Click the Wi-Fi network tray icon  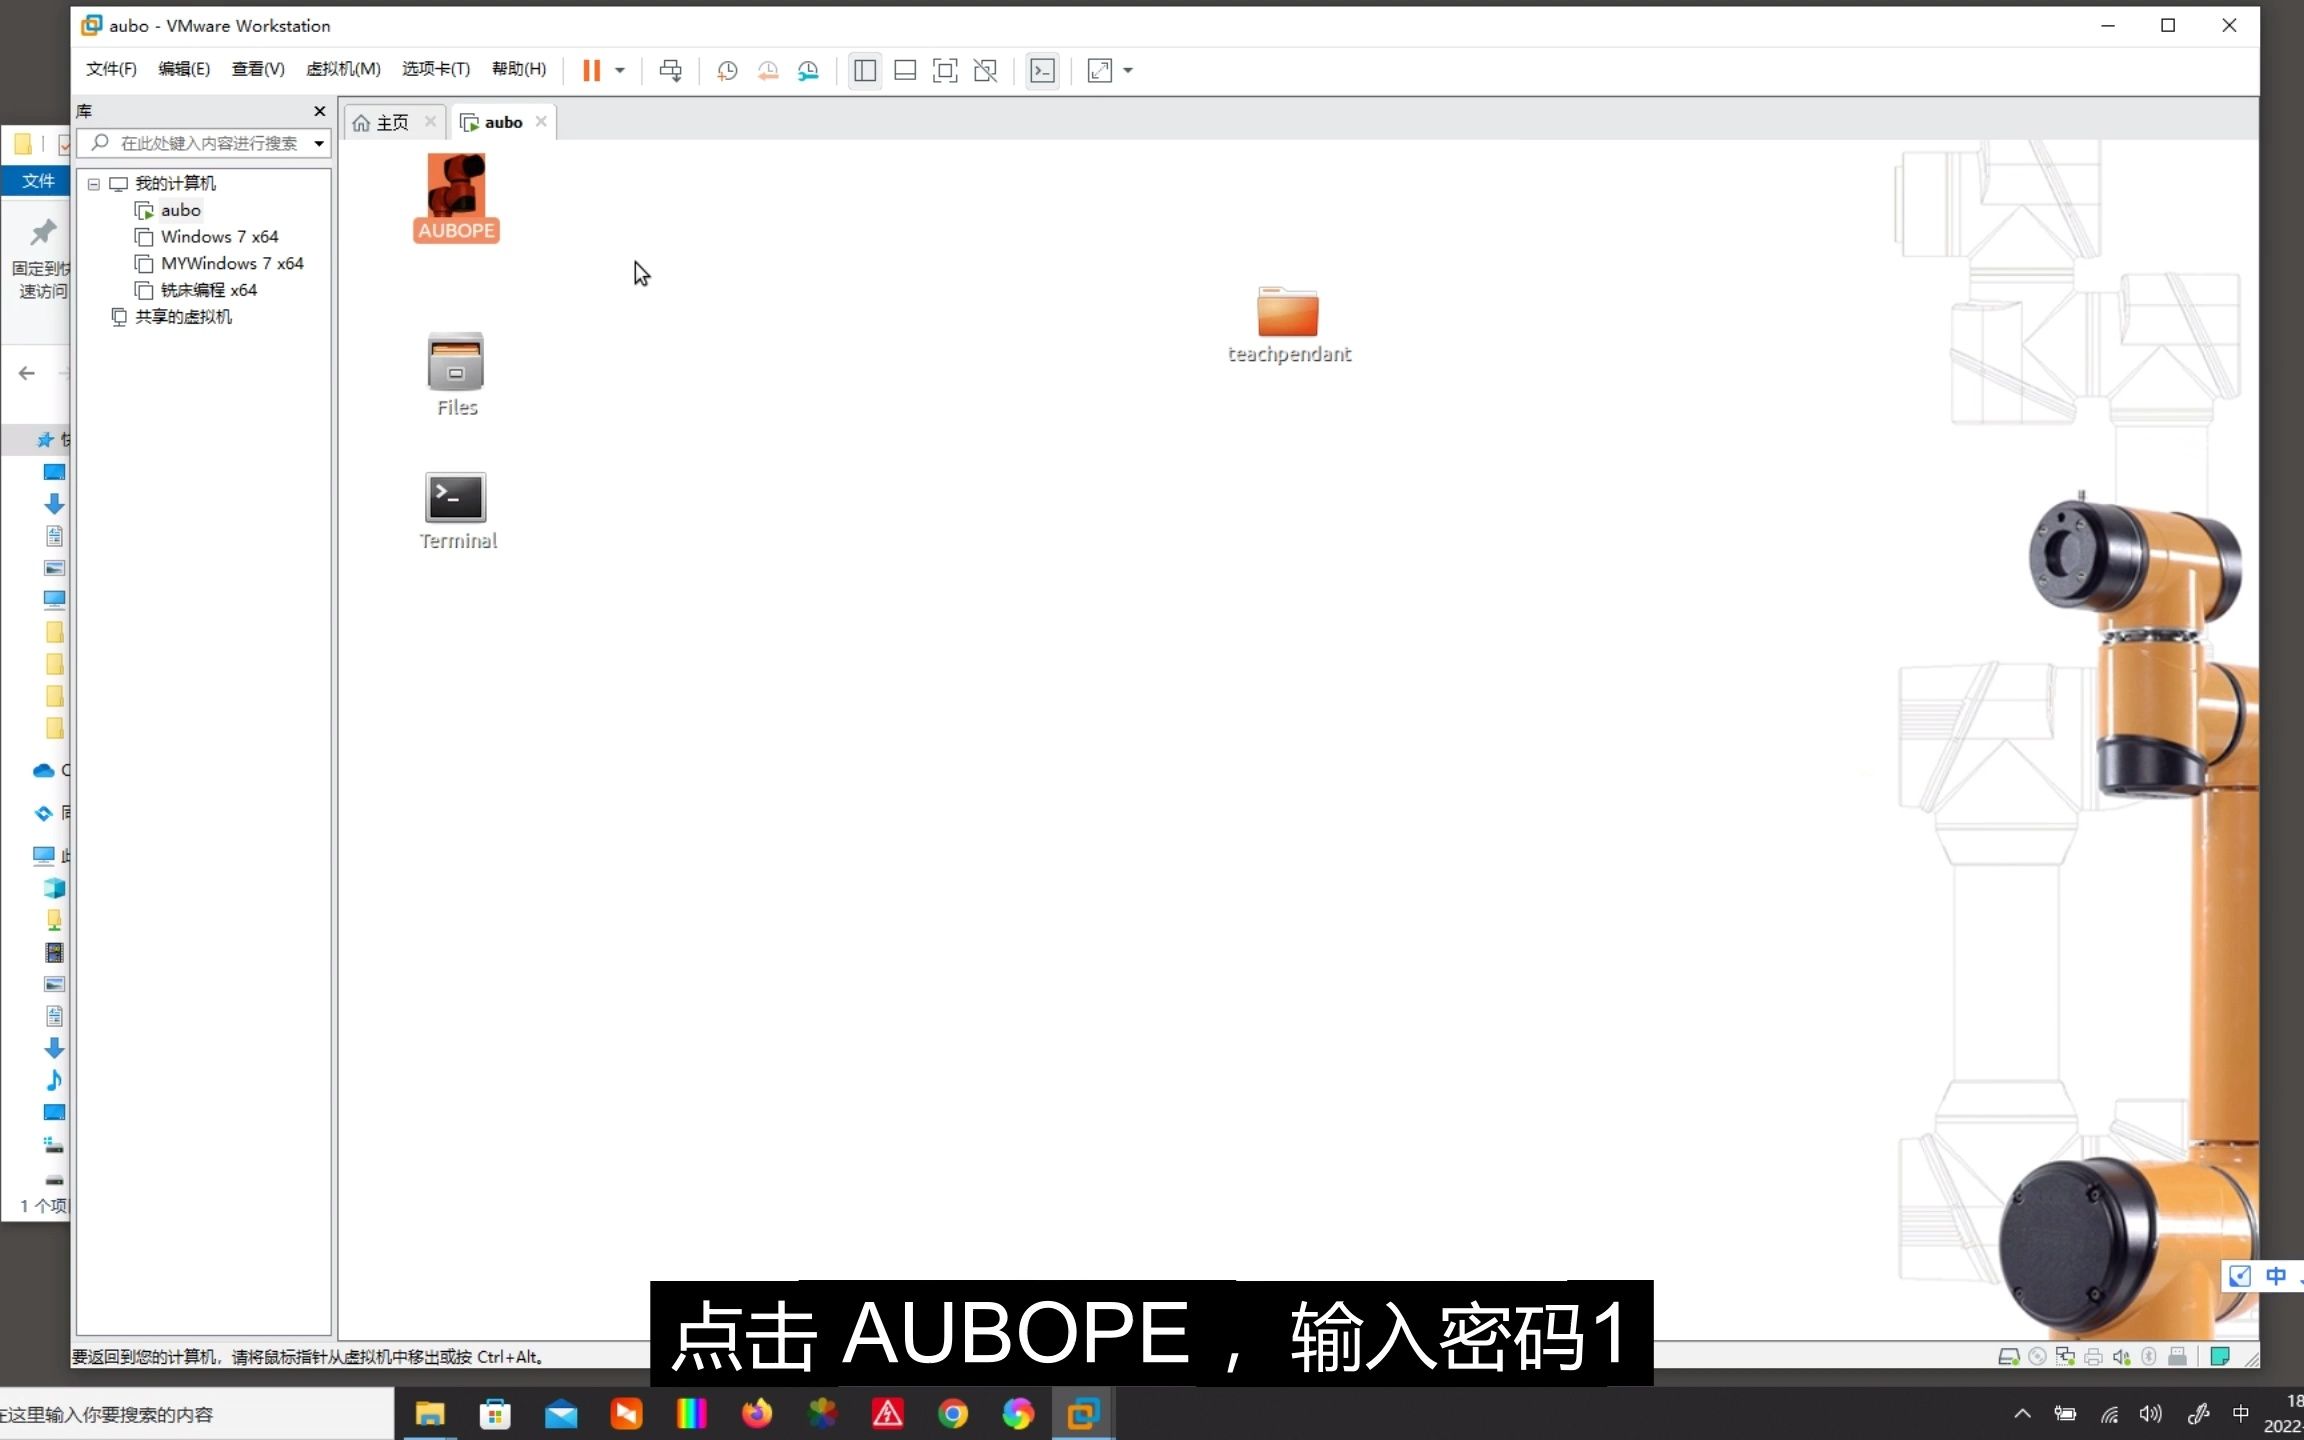[x=2109, y=1414]
